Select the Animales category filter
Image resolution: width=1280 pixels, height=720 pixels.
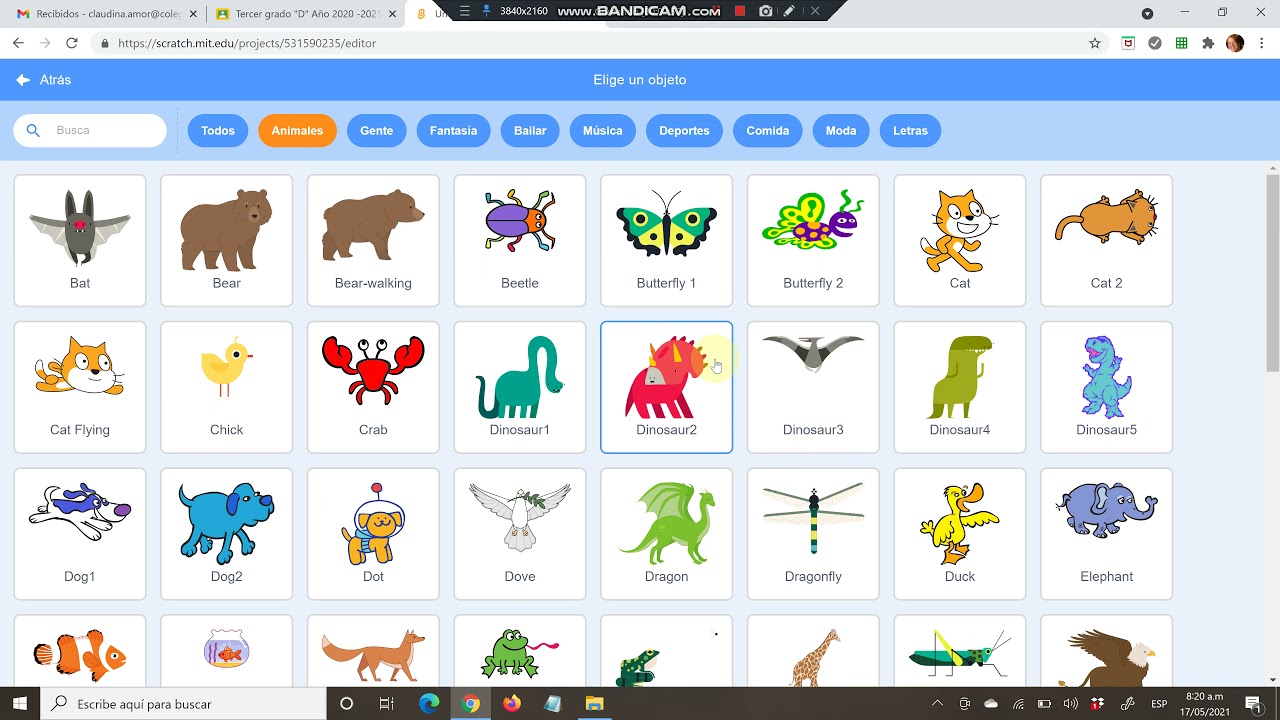[297, 131]
